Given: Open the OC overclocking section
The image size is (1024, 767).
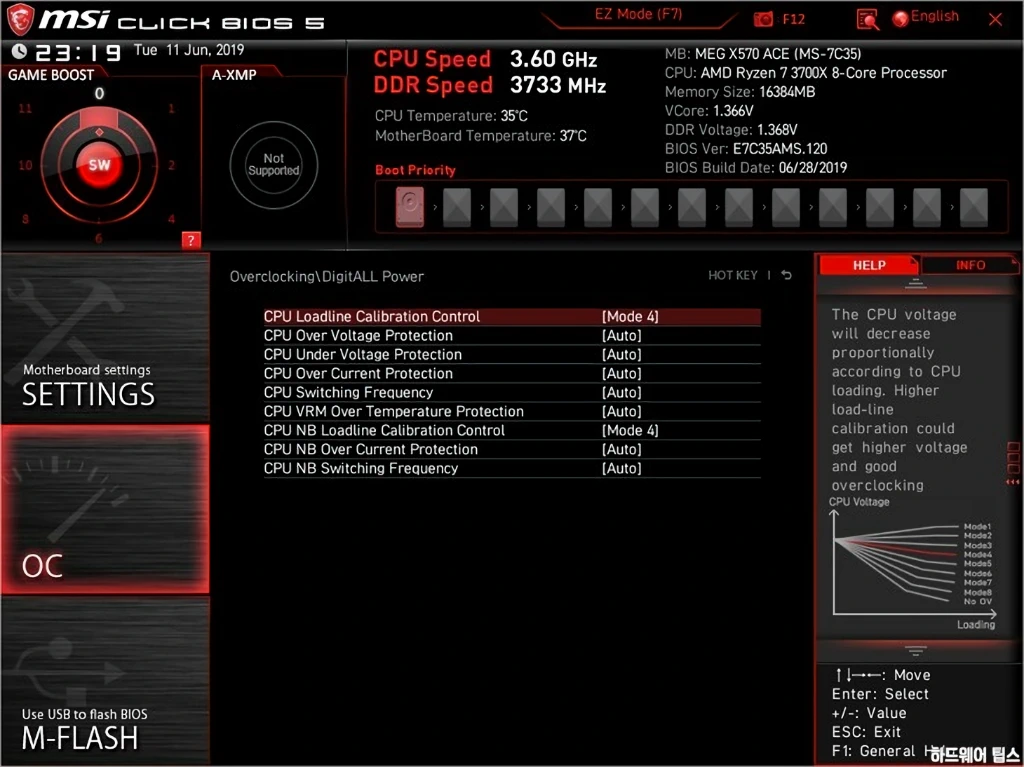Looking at the screenshot, I should pyautogui.click(x=105, y=509).
